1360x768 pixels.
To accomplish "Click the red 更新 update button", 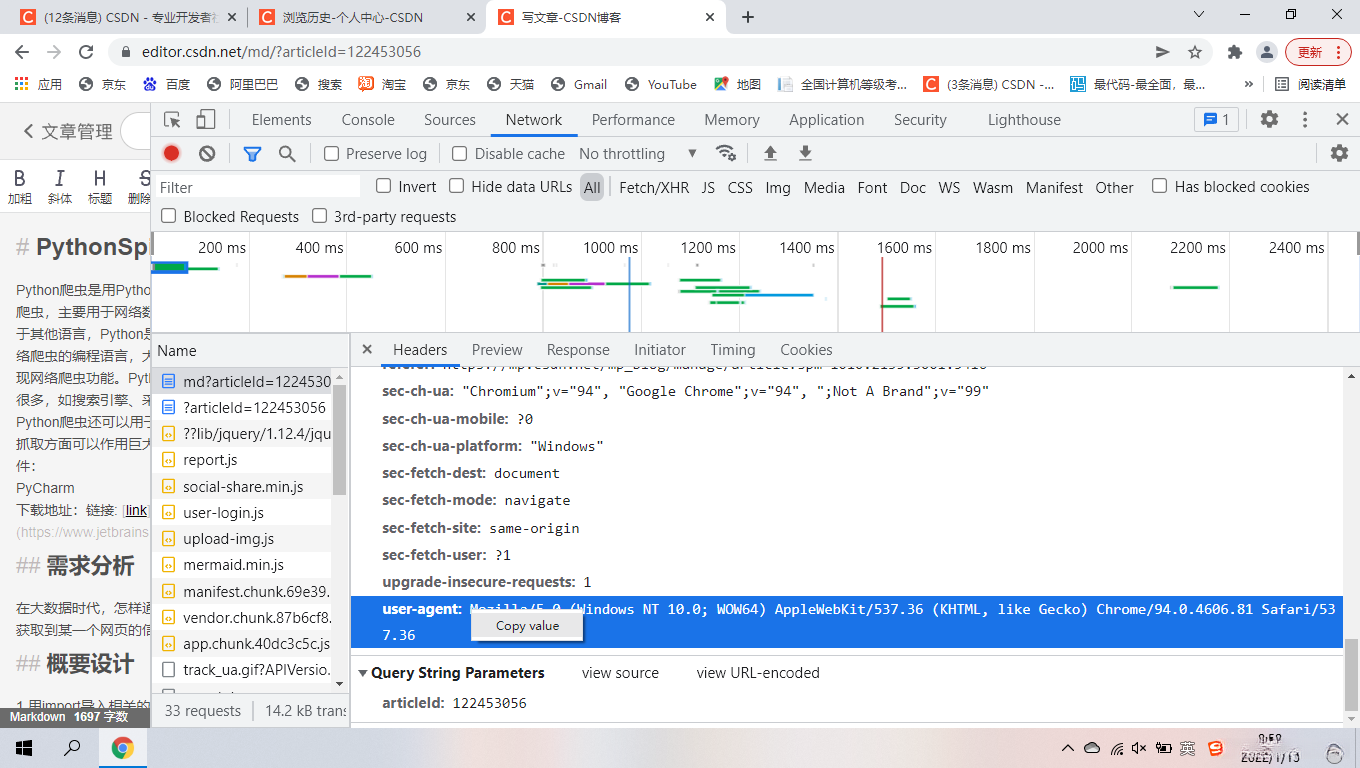I will tap(1318, 52).
